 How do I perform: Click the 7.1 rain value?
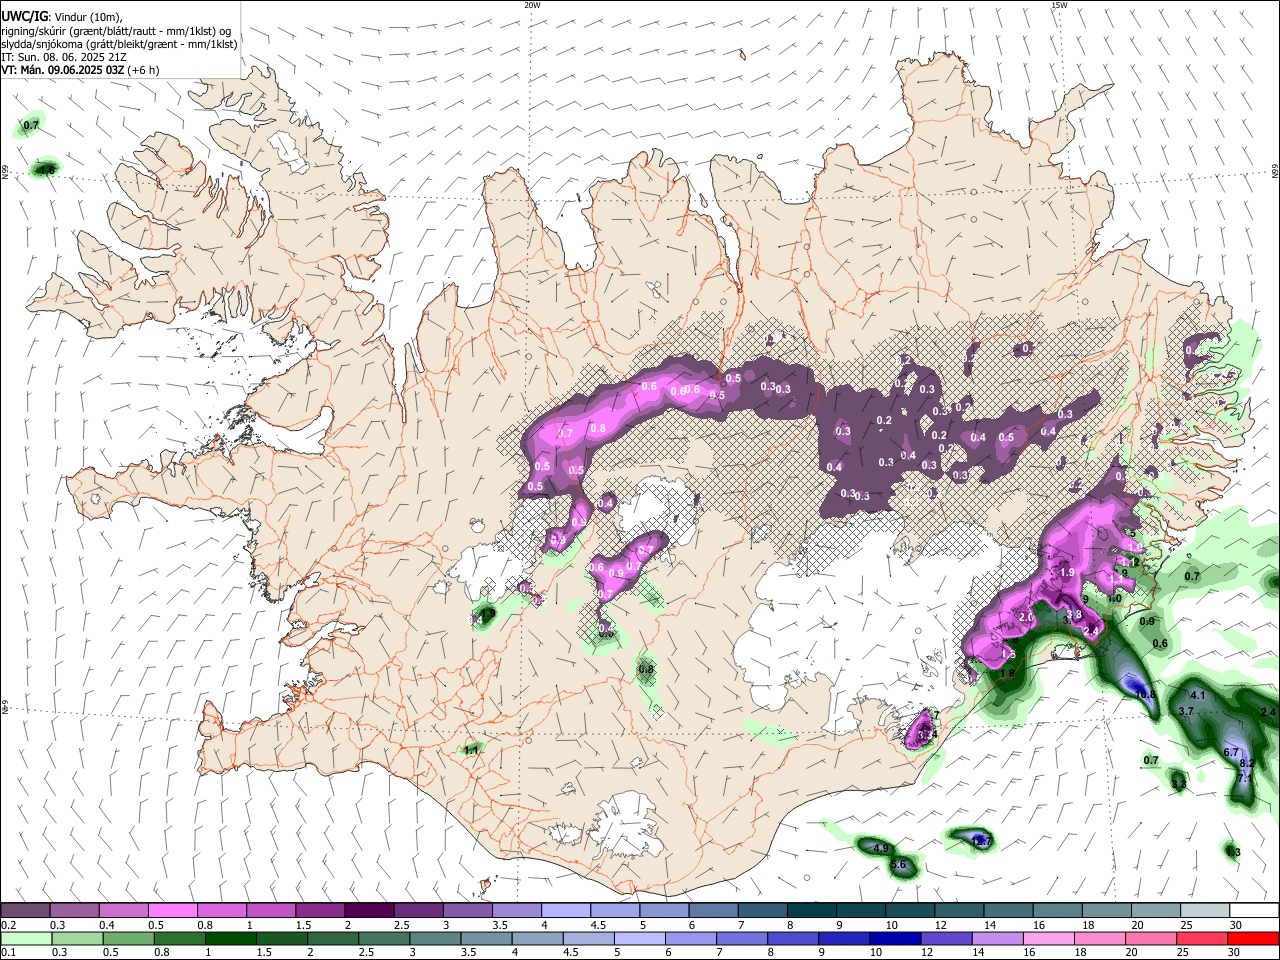pyautogui.click(x=1244, y=778)
